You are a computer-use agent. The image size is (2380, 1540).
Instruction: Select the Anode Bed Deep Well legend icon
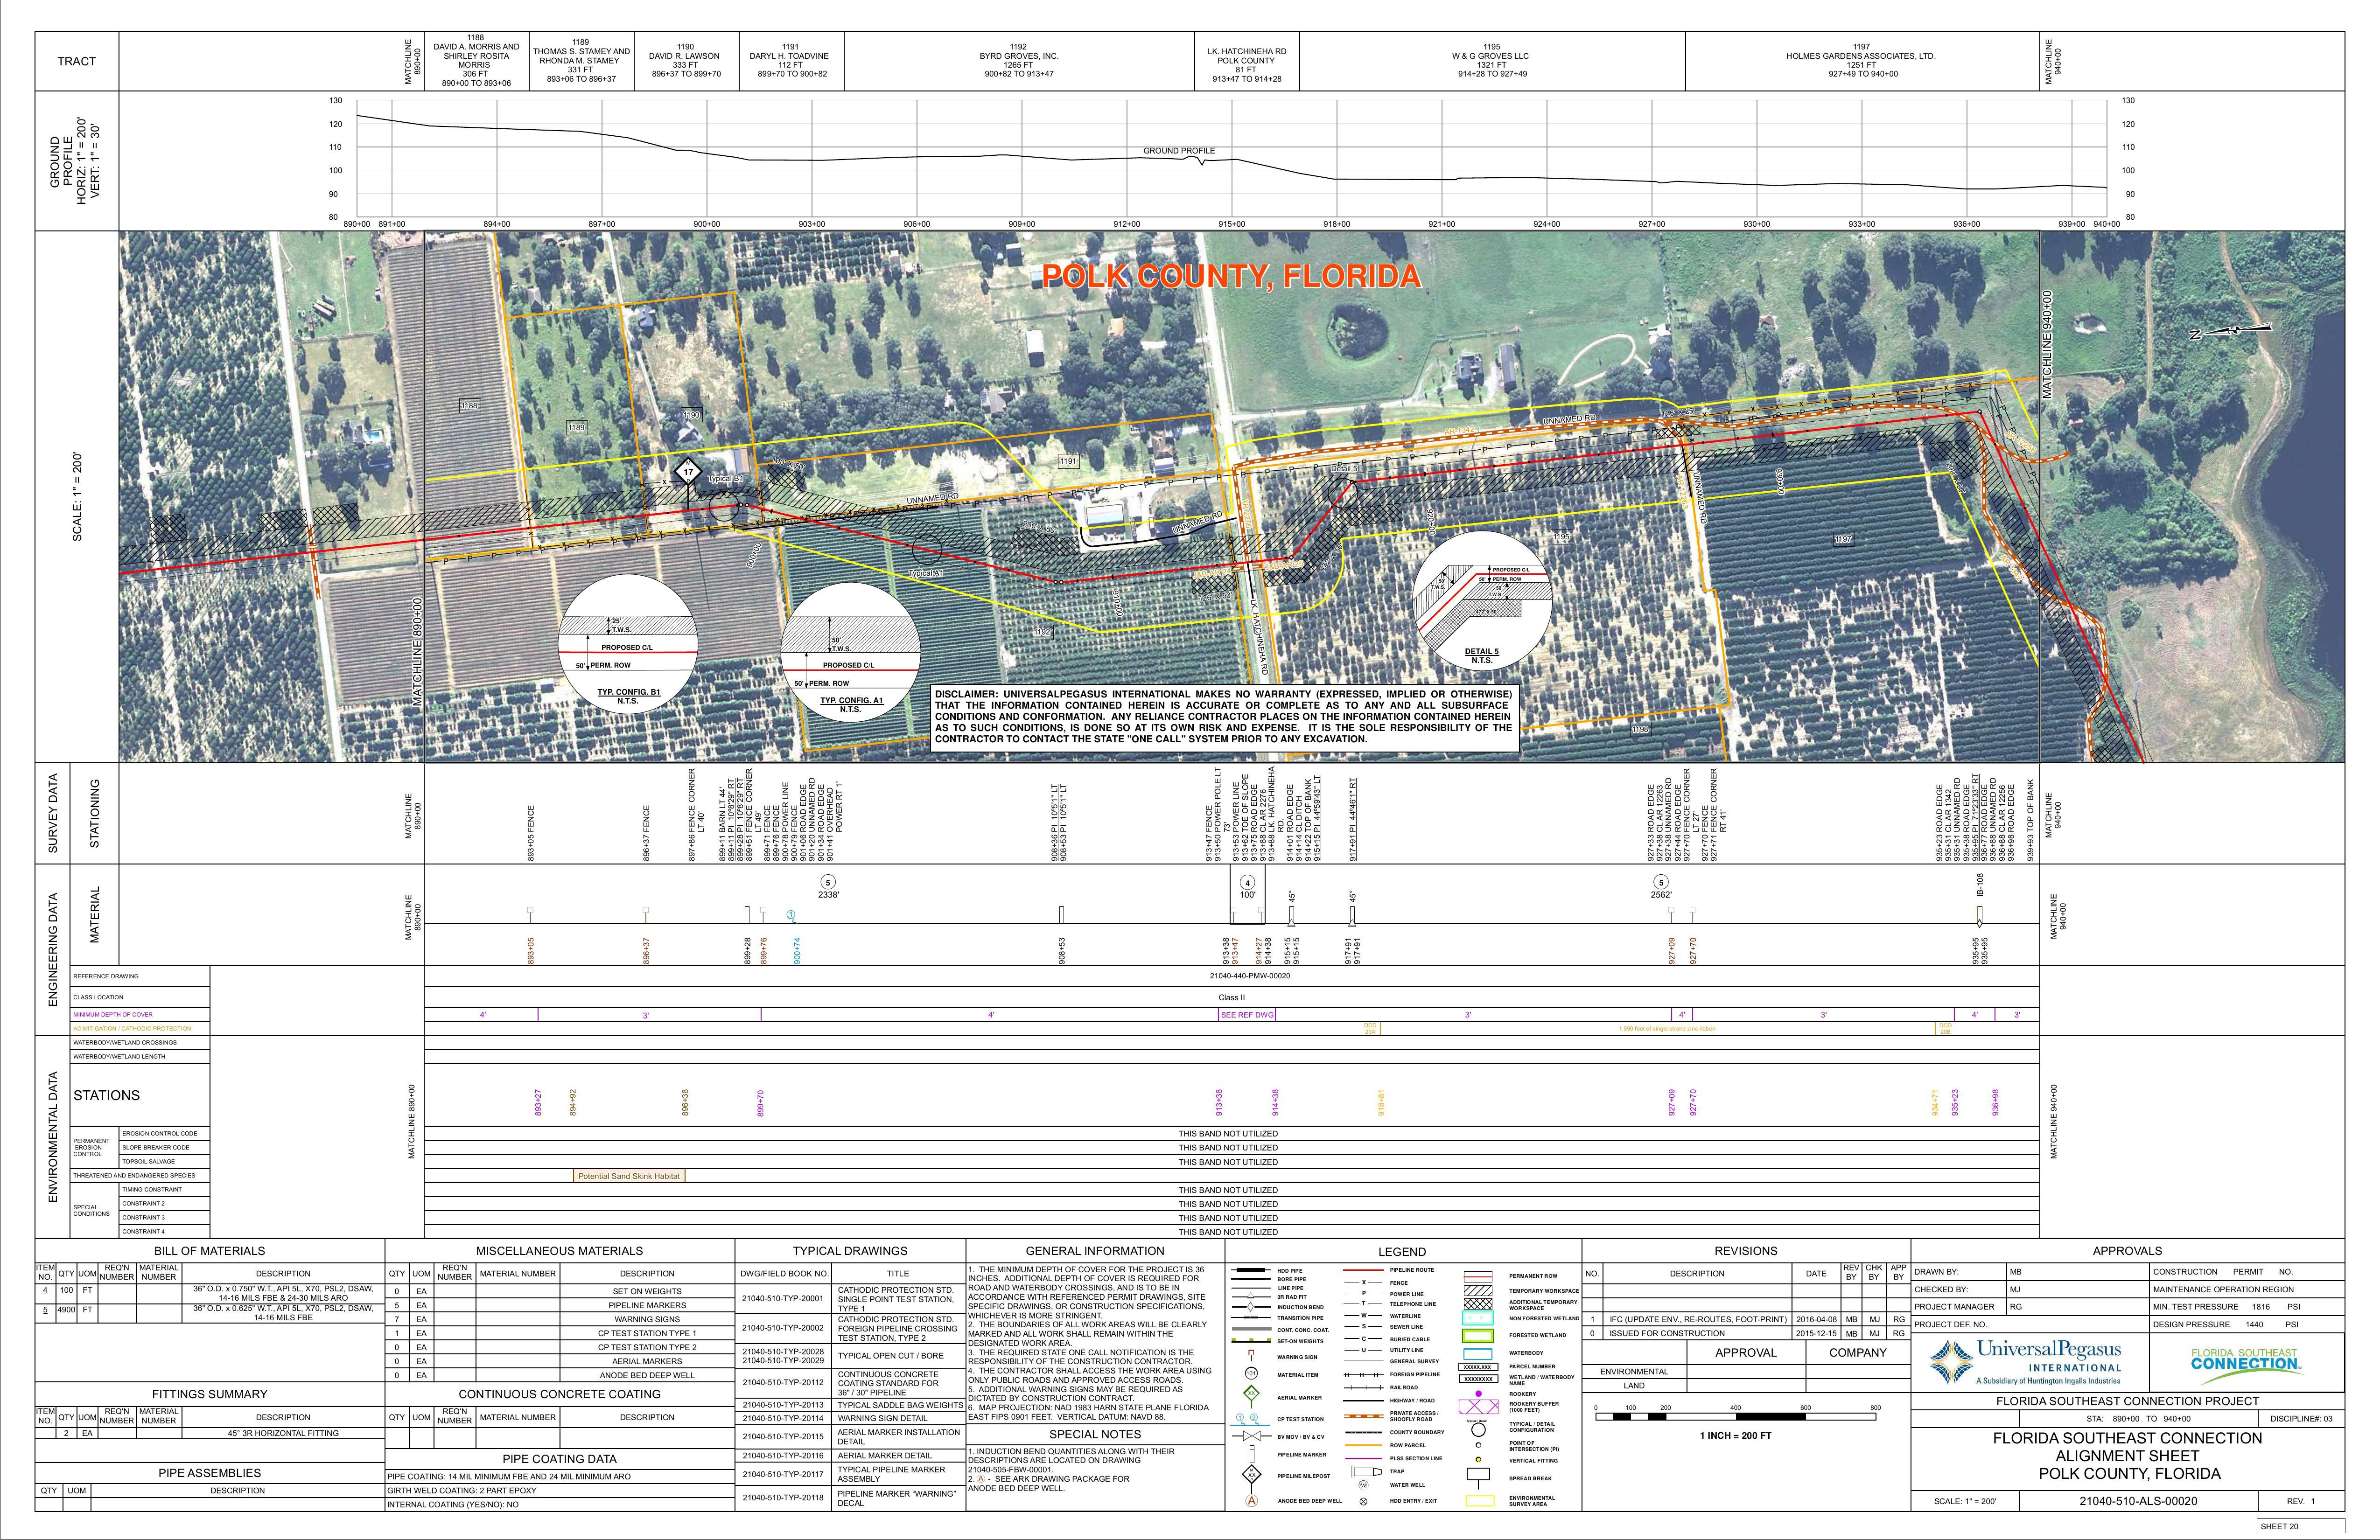point(1252,1501)
